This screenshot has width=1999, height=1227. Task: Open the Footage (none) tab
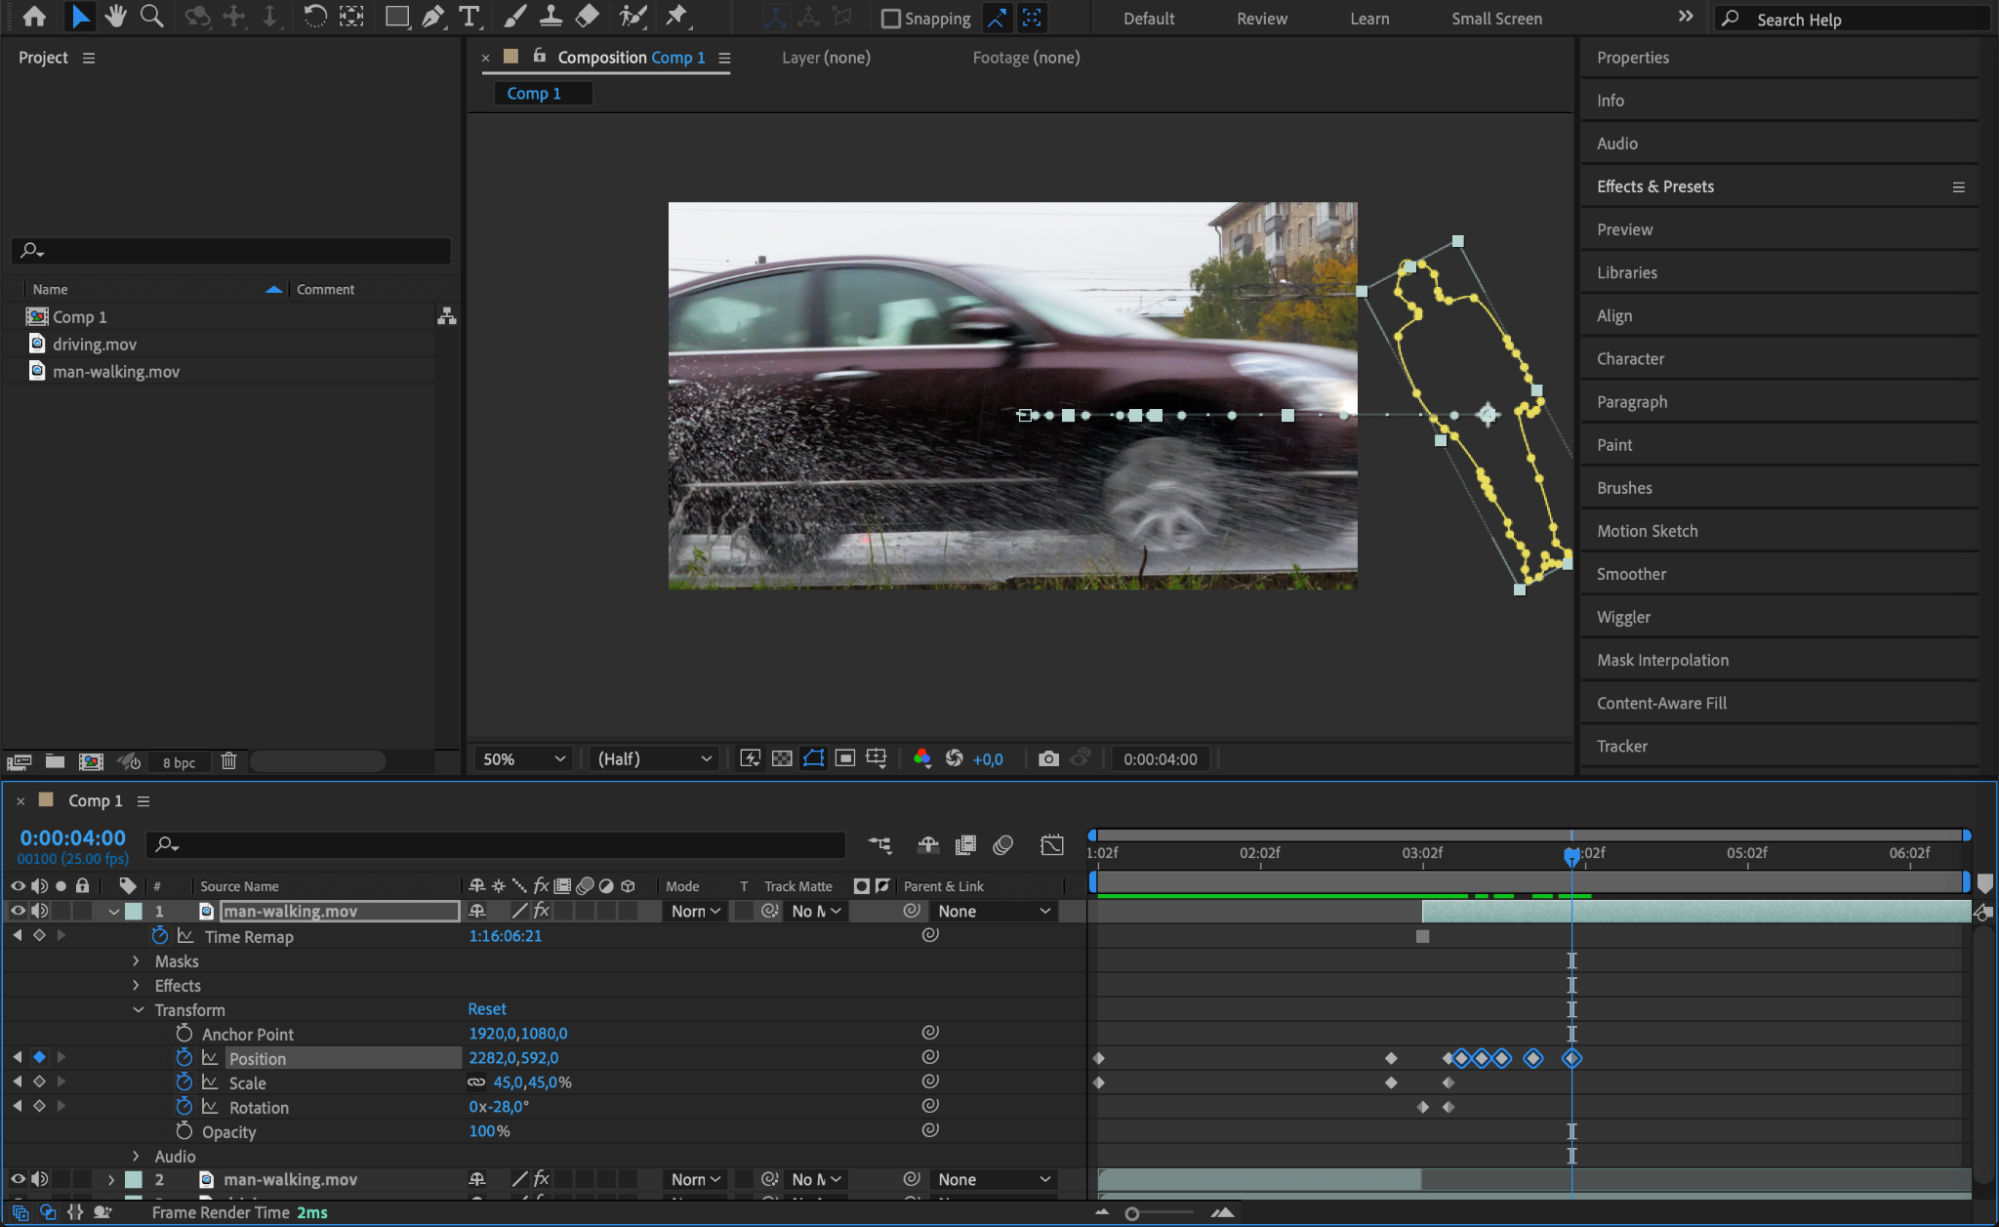coord(1025,58)
